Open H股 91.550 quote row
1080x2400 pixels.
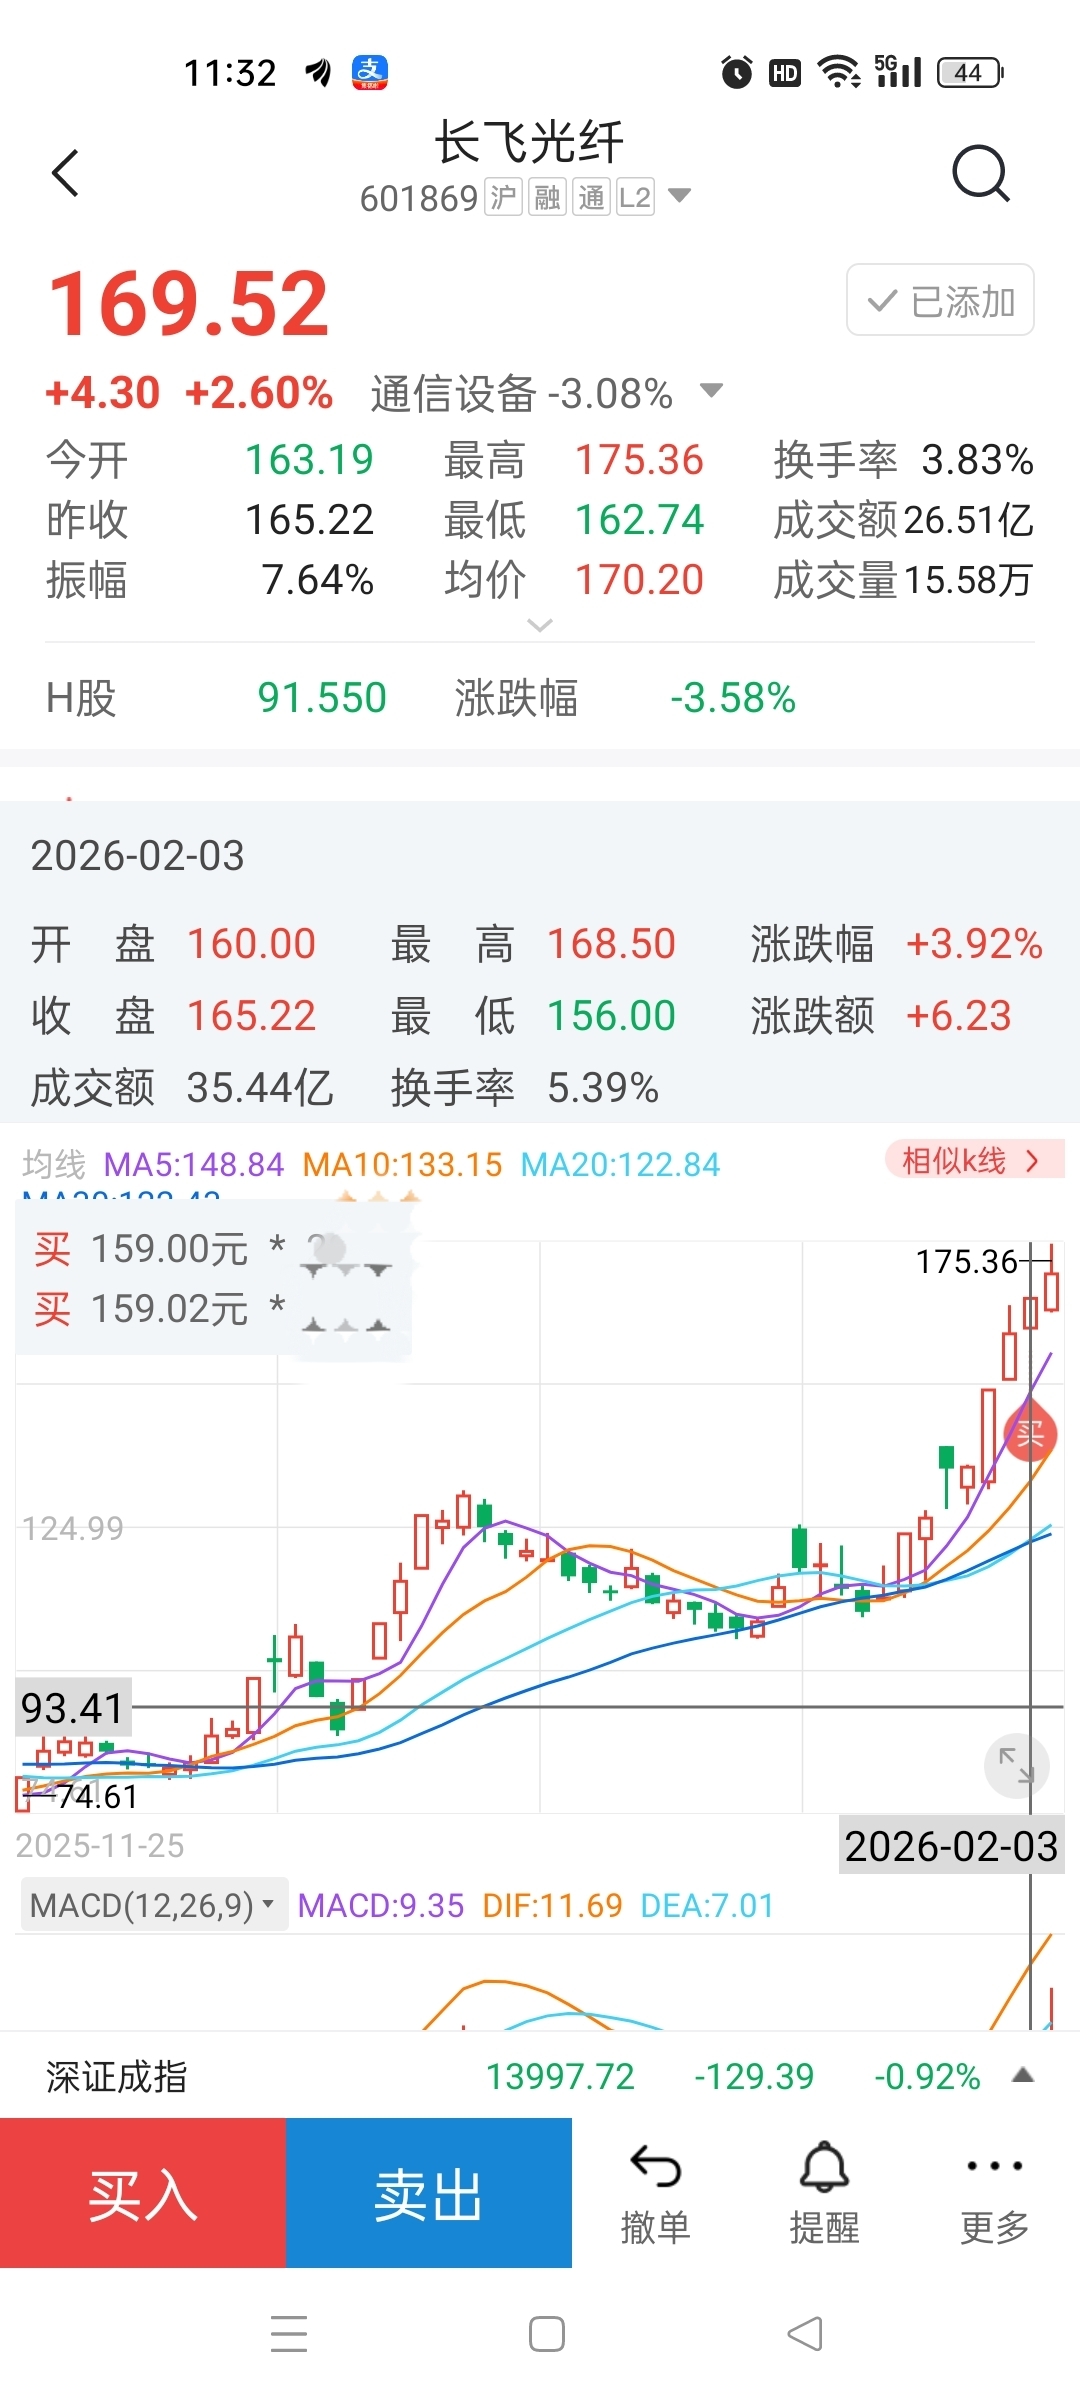pos(540,697)
